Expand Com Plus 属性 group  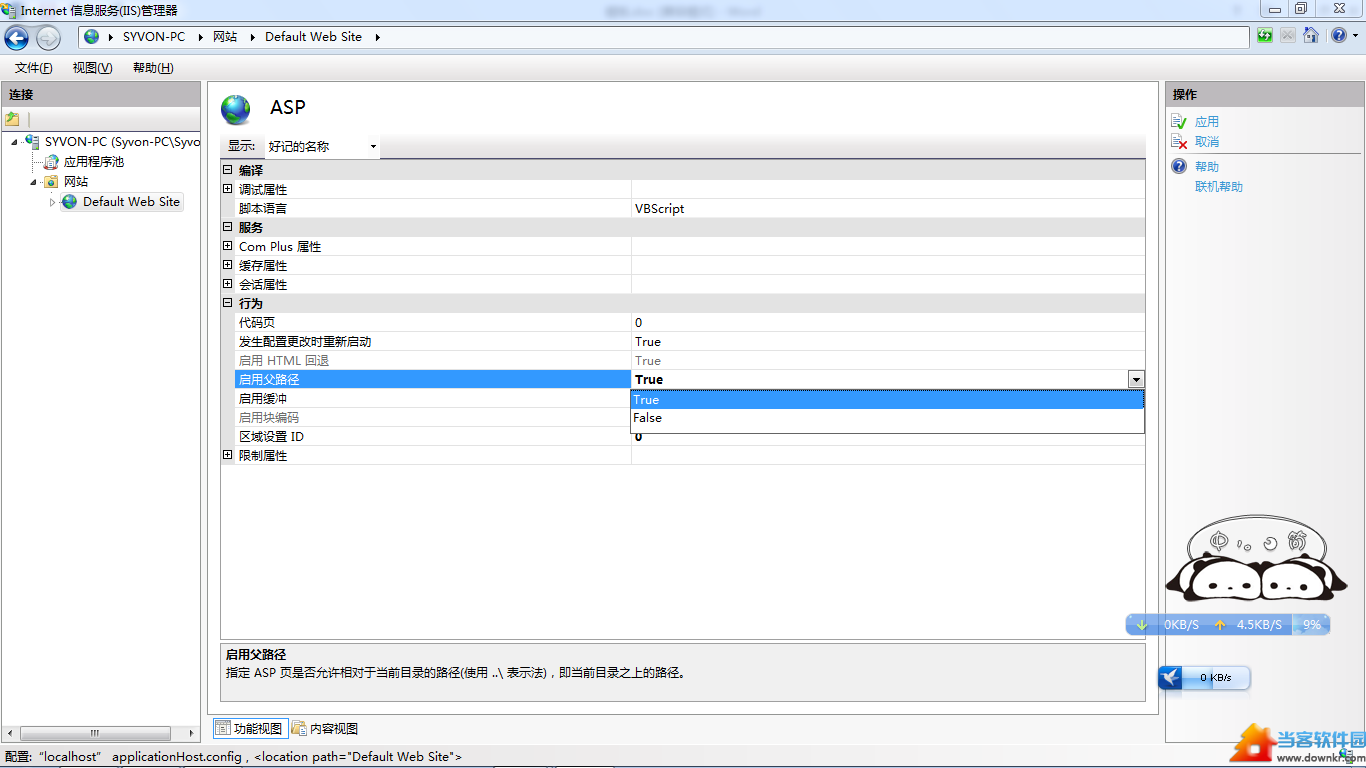tap(227, 246)
